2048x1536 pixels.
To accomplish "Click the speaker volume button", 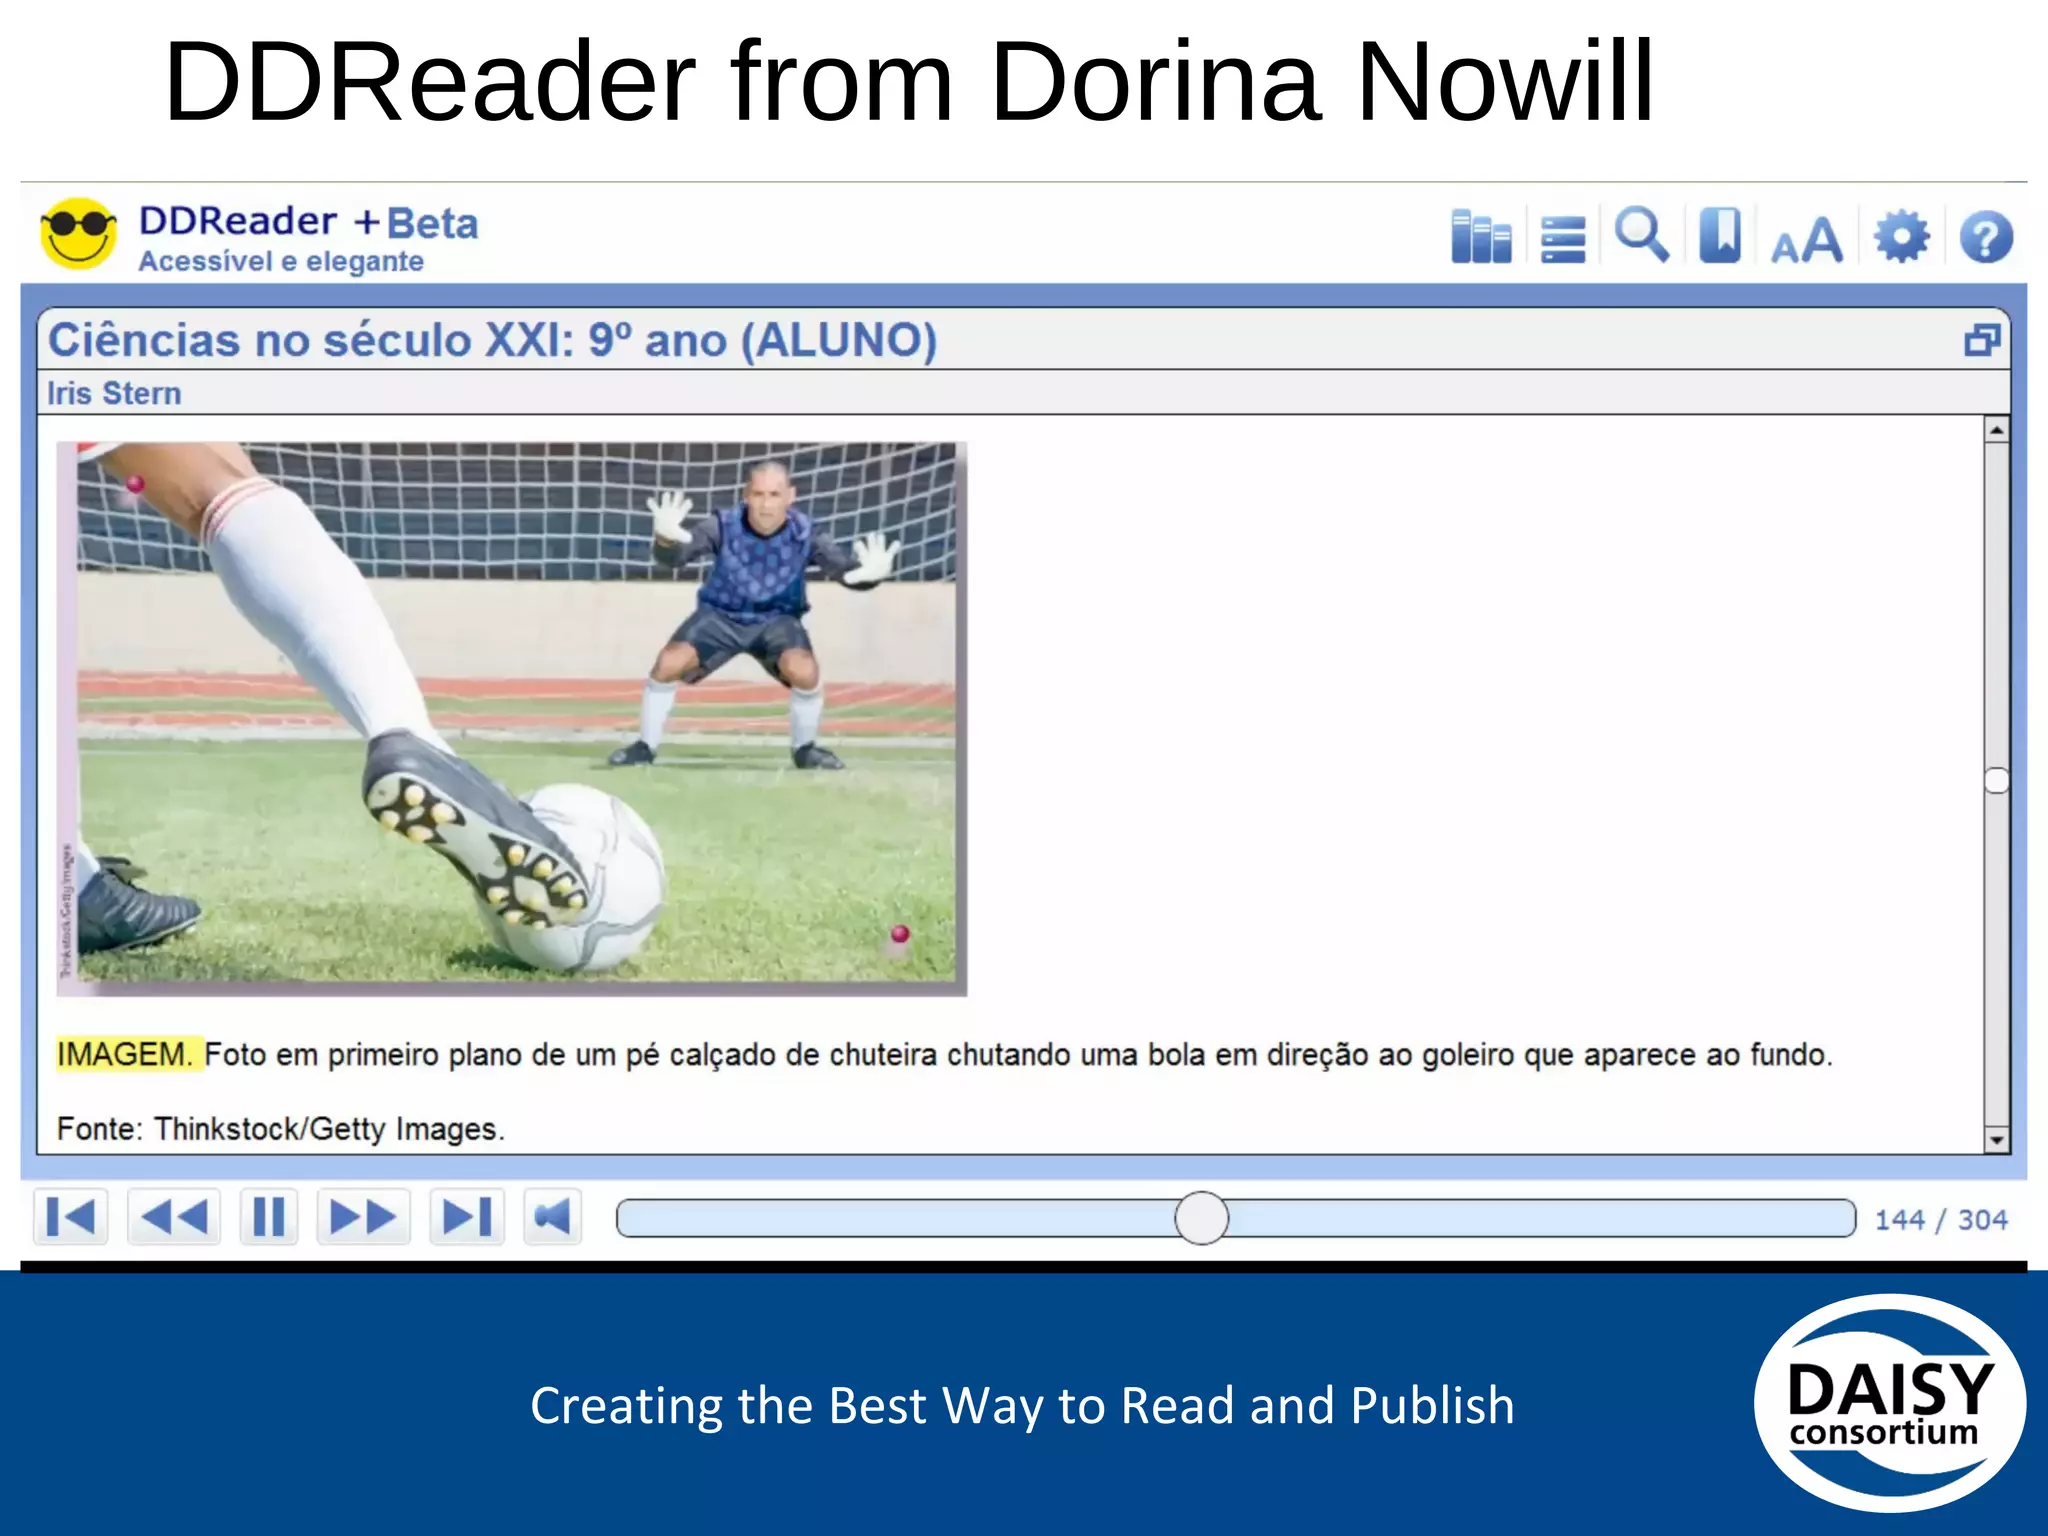I will [552, 1217].
